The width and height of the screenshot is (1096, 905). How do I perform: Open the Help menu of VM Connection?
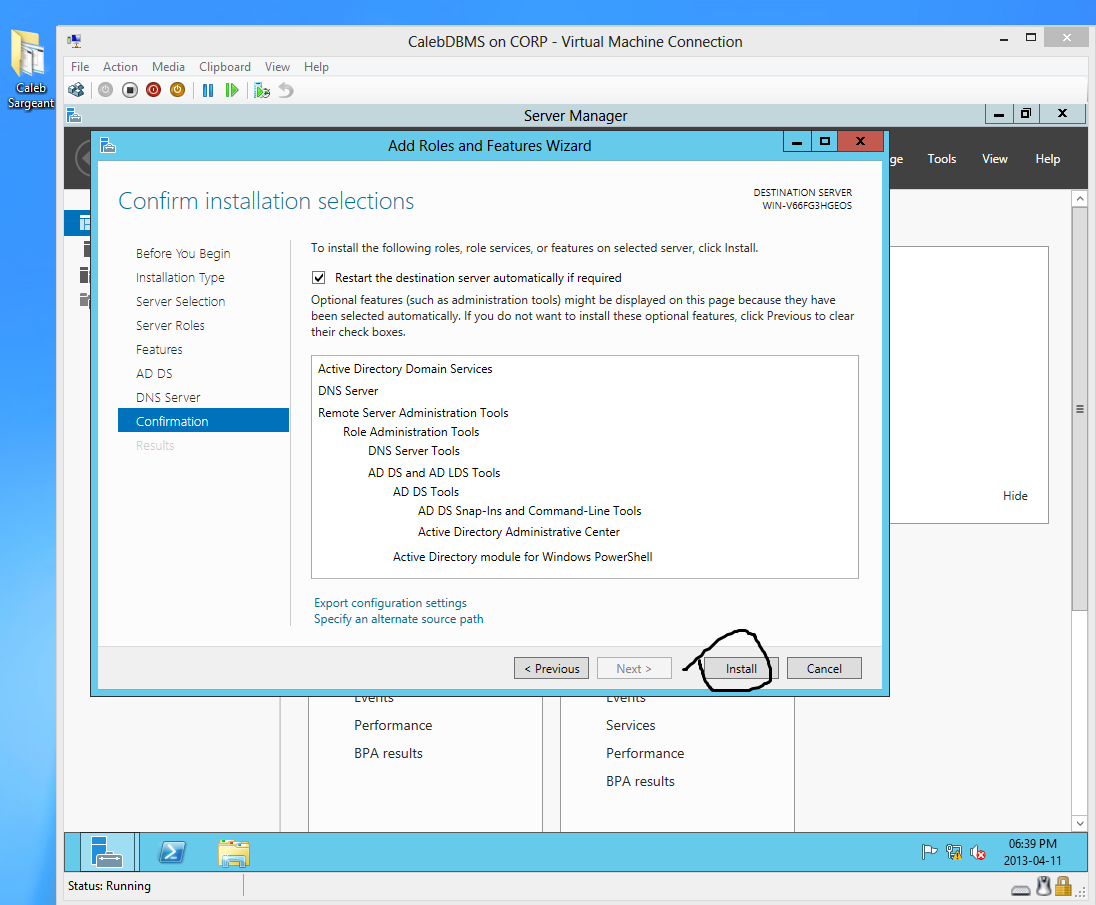click(x=316, y=66)
